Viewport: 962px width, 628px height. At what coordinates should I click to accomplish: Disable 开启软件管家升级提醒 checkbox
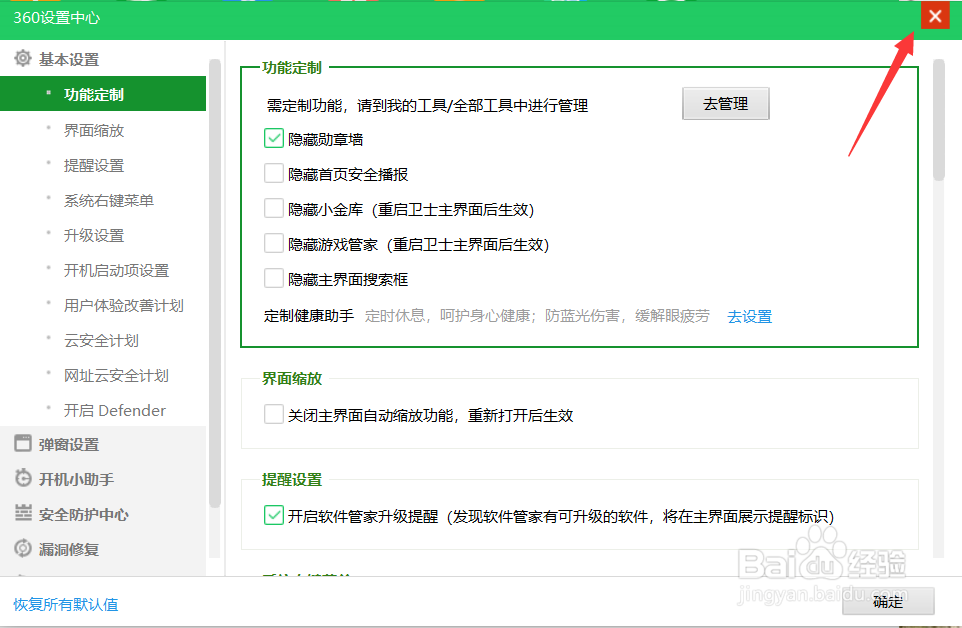pos(274,515)
